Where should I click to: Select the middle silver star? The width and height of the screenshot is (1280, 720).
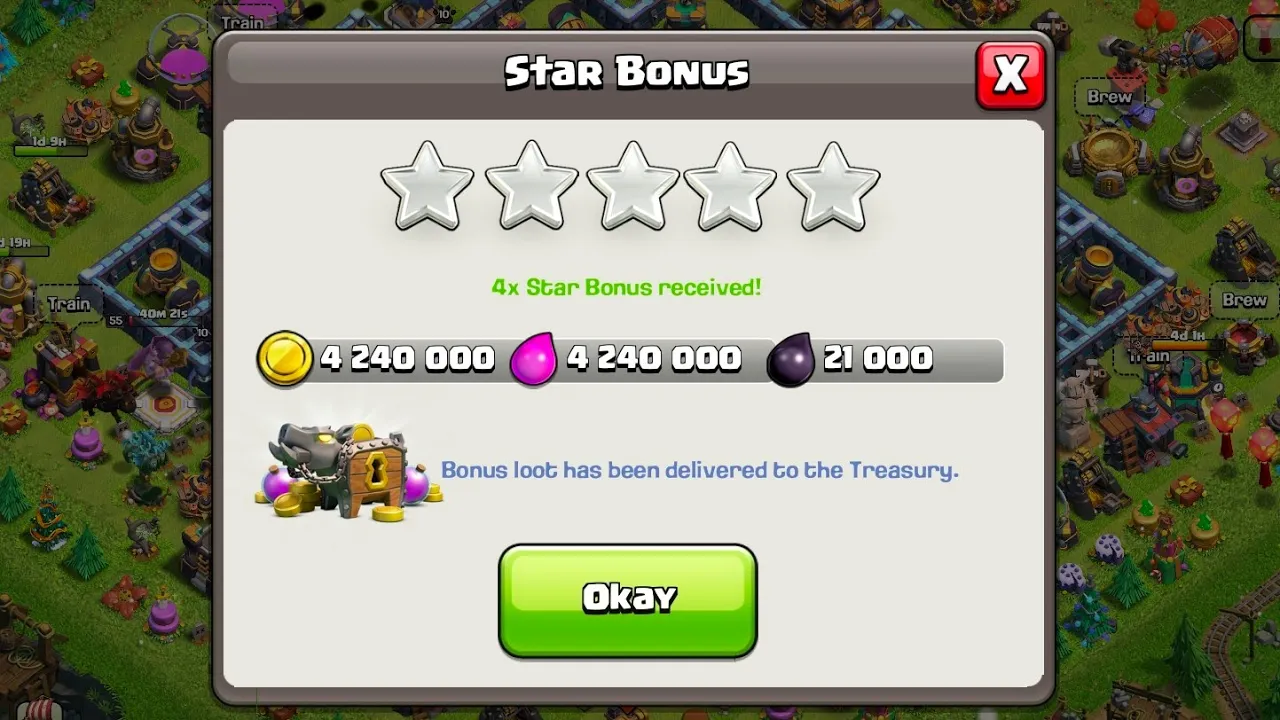632,187
